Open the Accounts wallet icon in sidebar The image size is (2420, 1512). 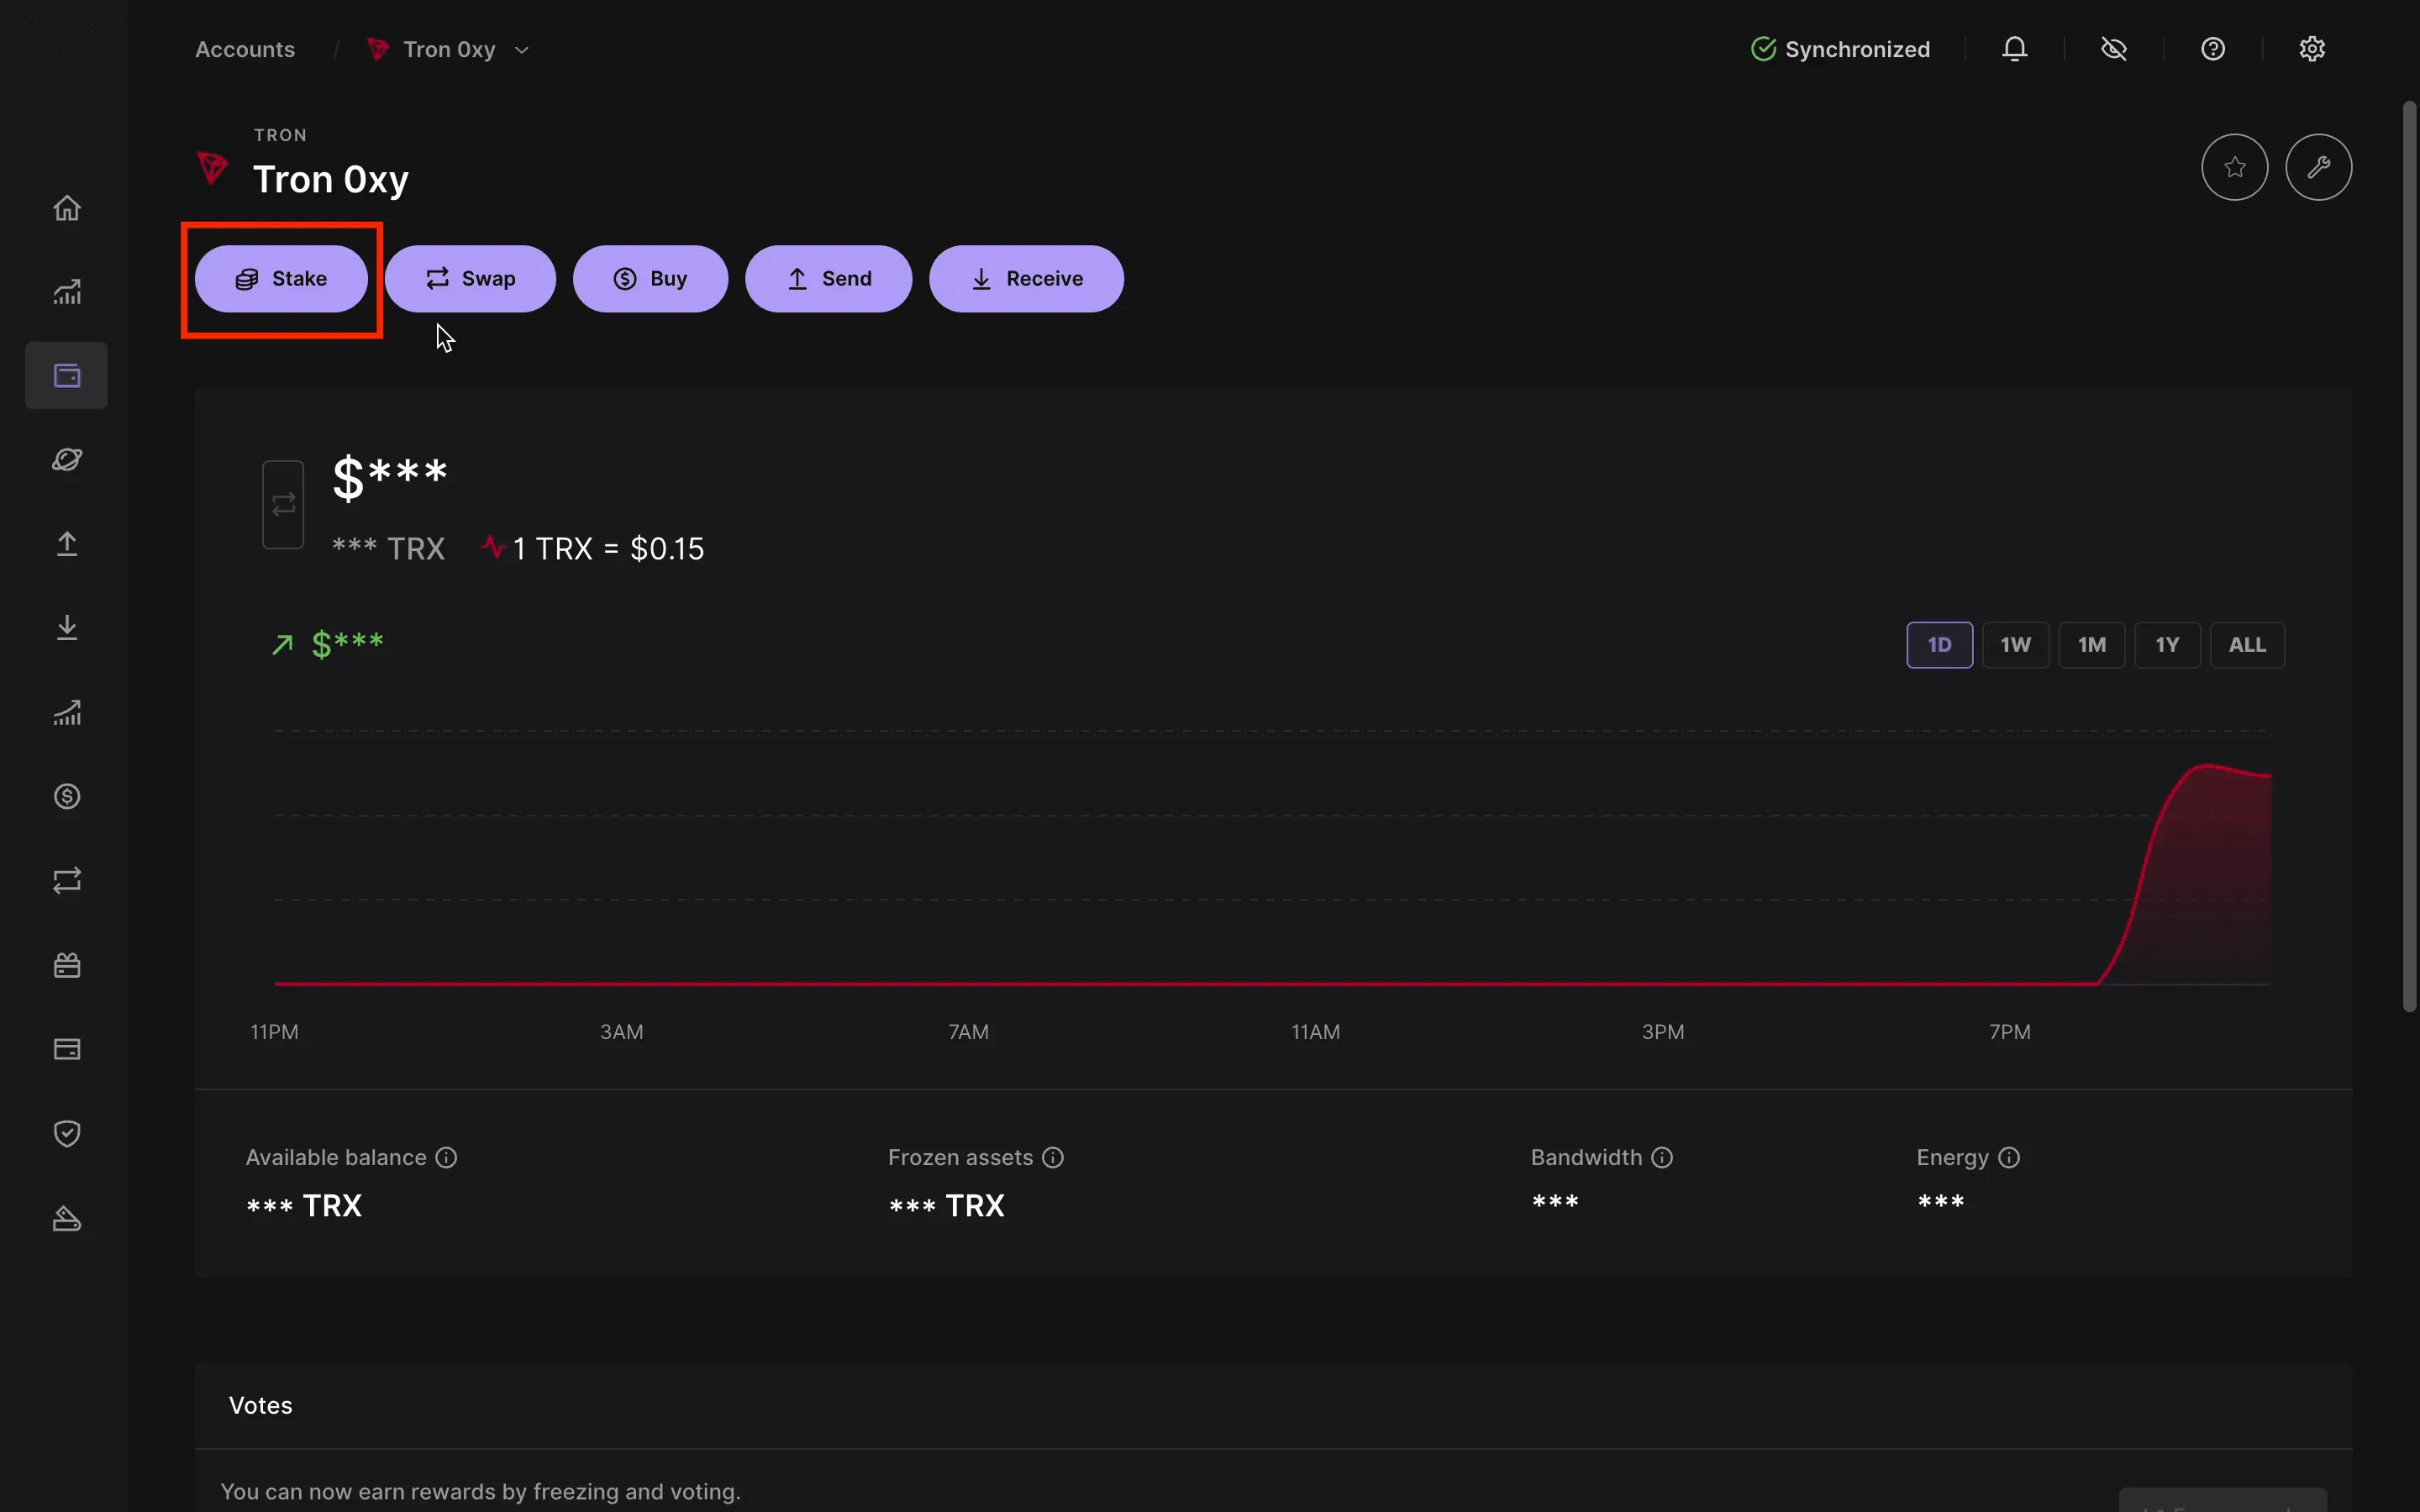pyautogui.click(x=67, y=376)
